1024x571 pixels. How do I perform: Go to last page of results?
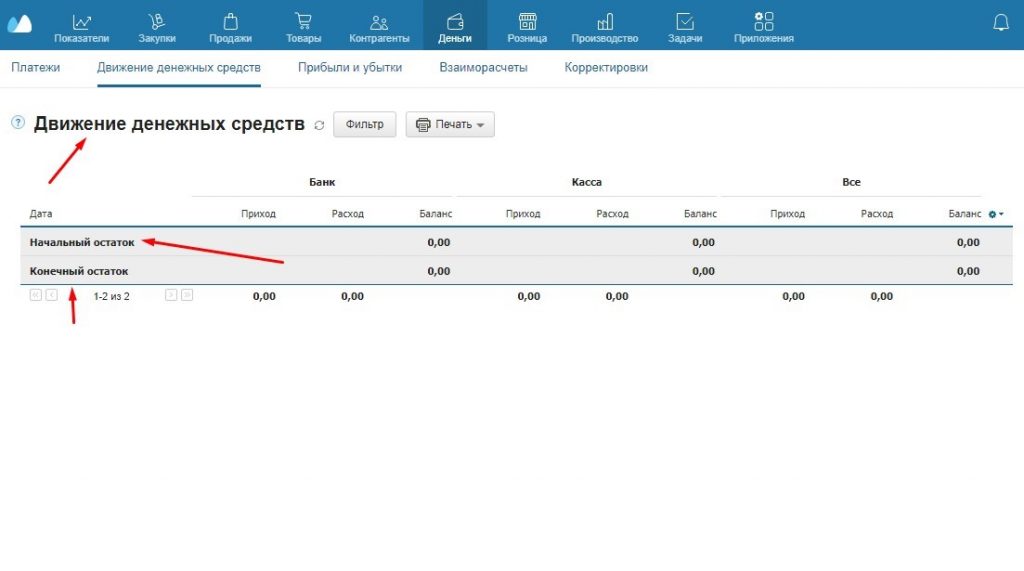click(187, 295)
